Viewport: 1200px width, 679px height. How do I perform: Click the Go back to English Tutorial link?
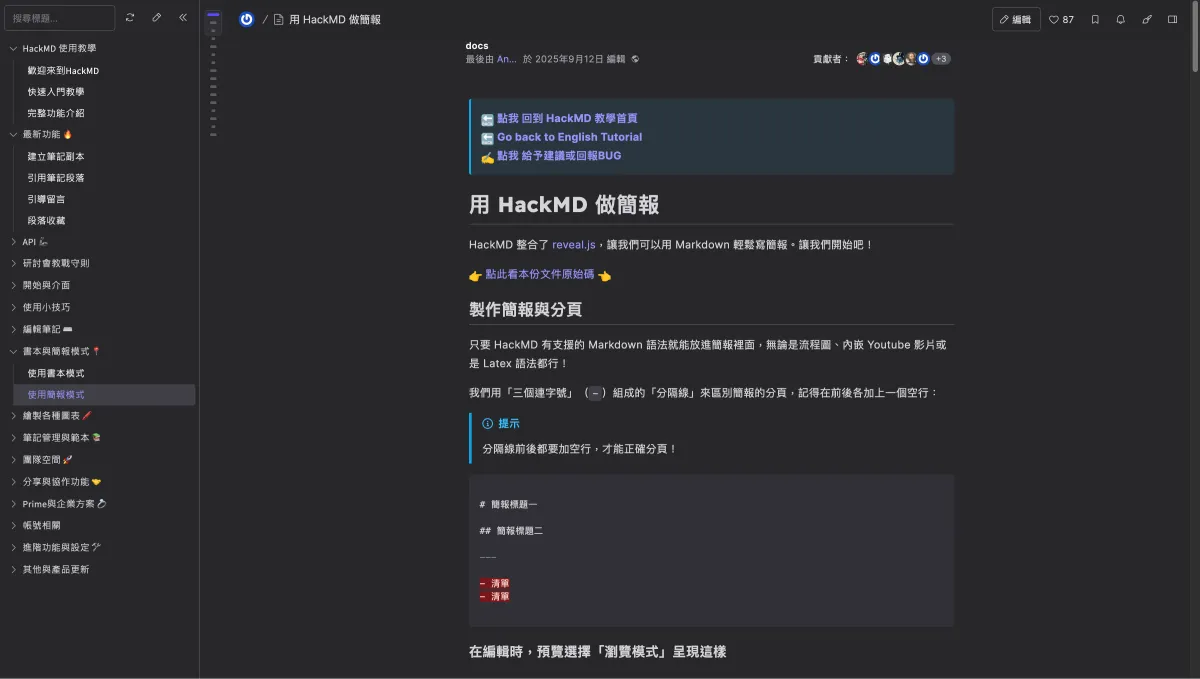tap(569, 137)
